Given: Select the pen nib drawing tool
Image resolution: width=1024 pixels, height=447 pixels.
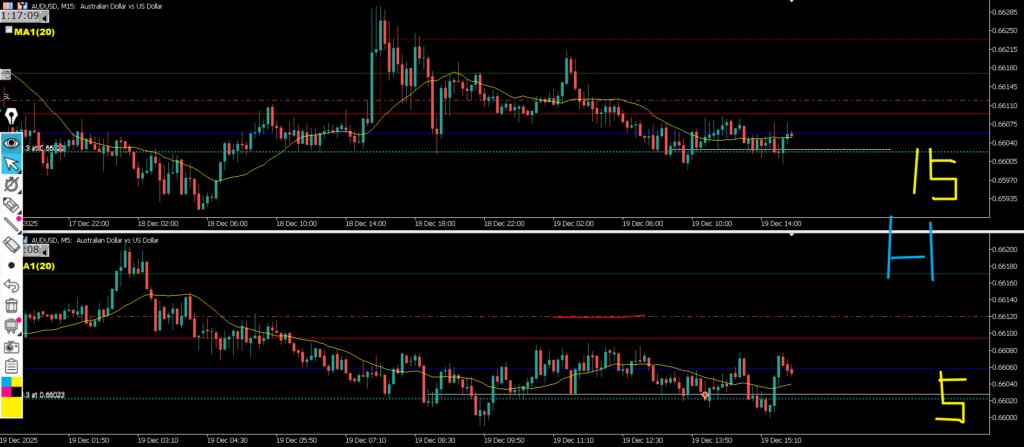Looking at the screenshot, I should (11, 120).
